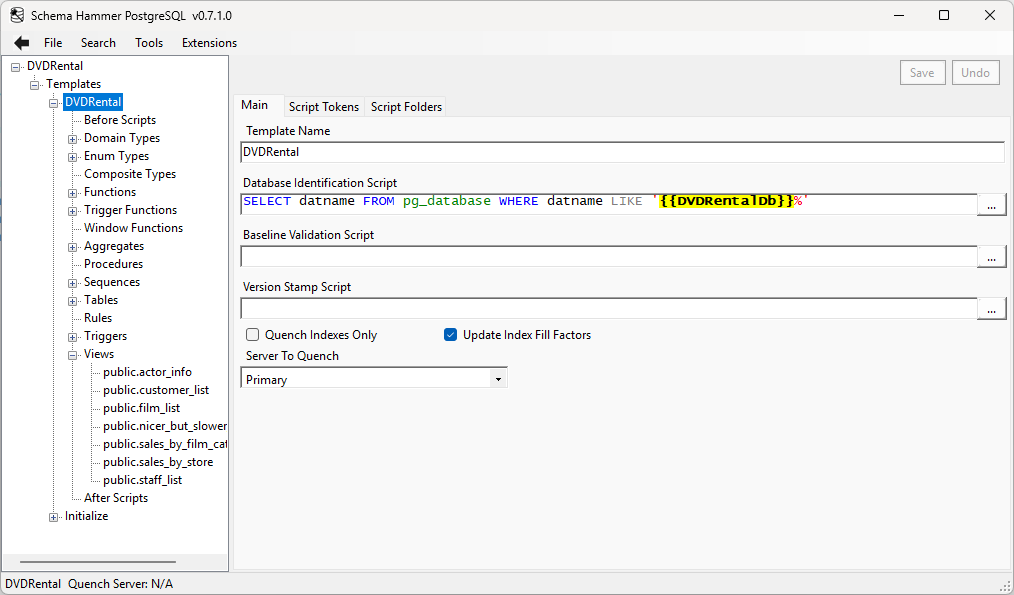The image size is (1014, 595).
Task: Collapse the Views tree node
Action: coord(71,353)
